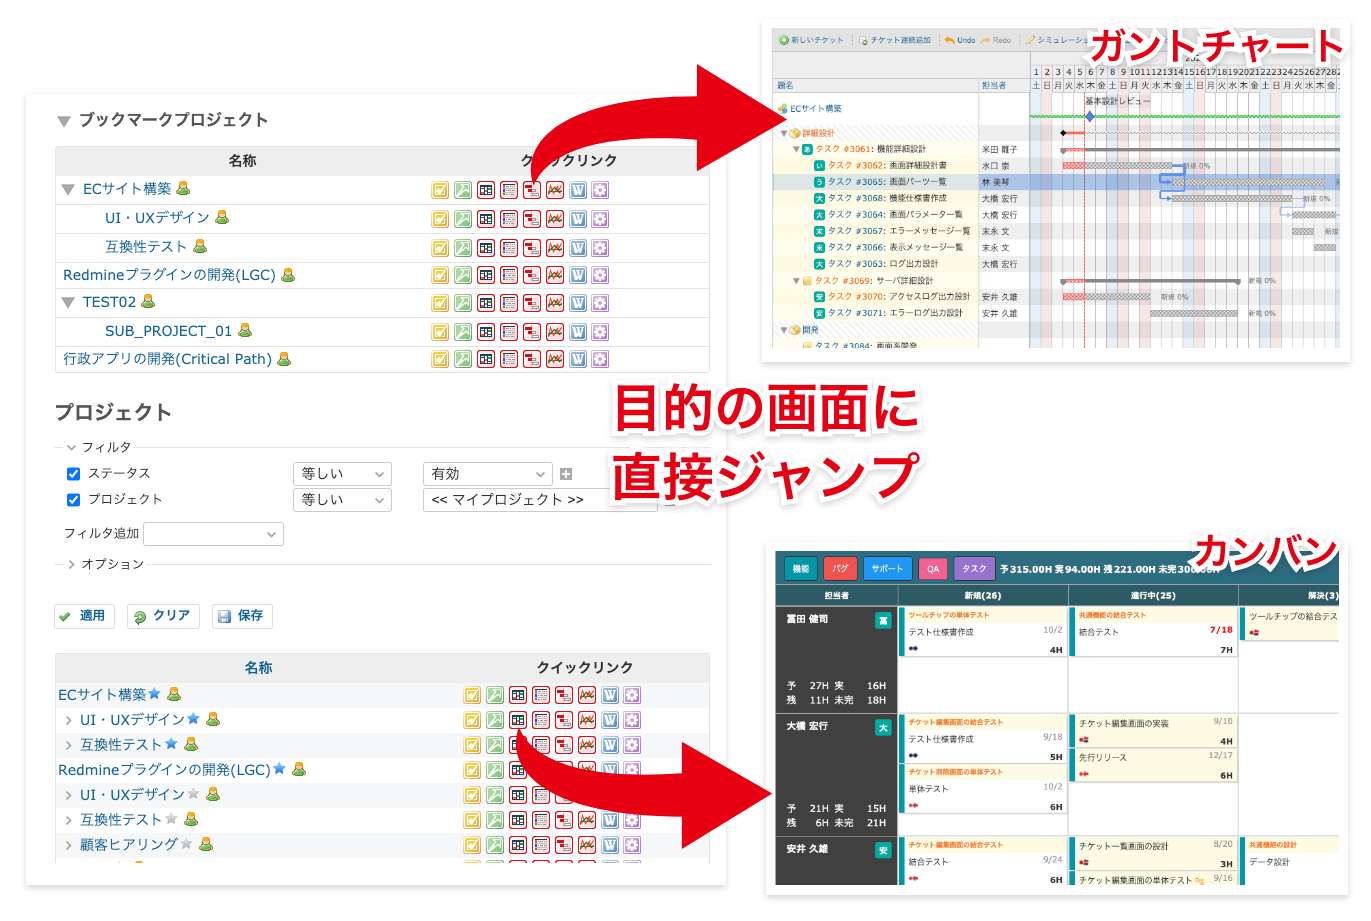Image resolution: width=1371 pixels, height=921 pixels.
Task: Click 保存 button
Action: (x=242, y=616)
